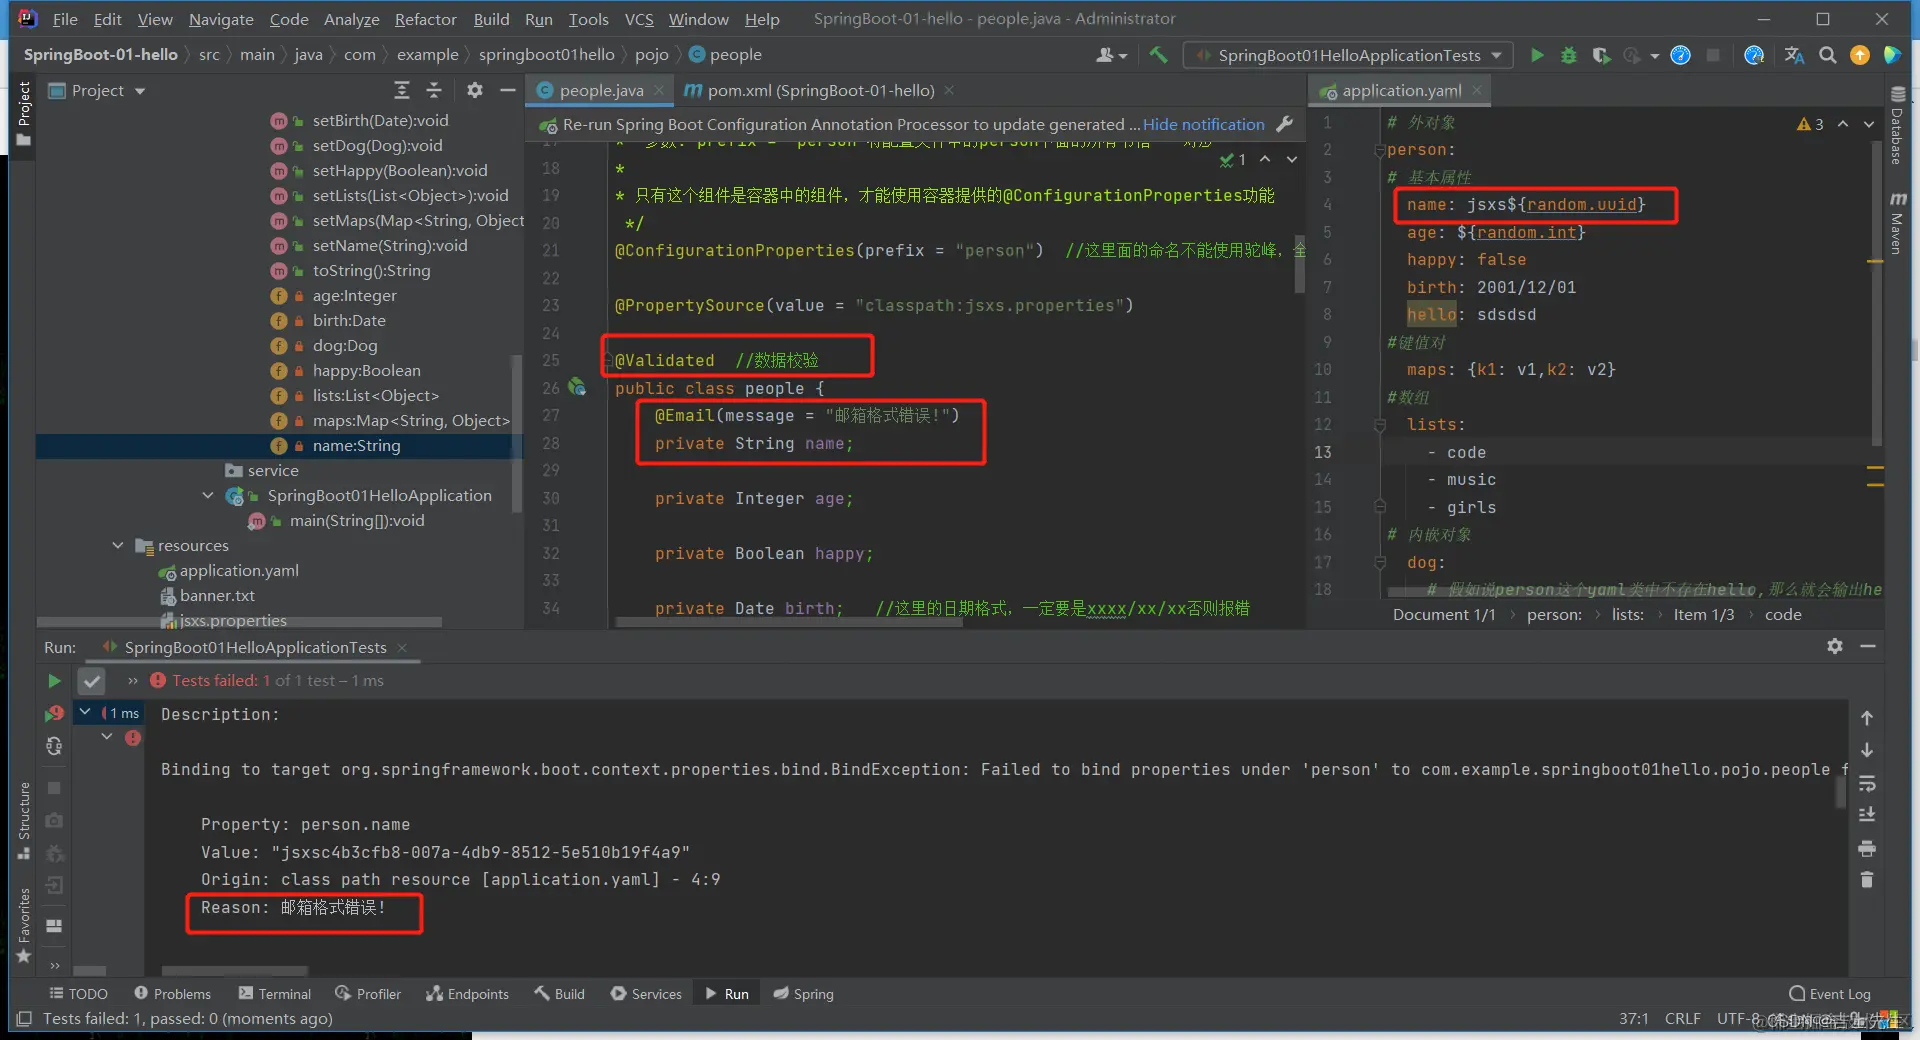Open the Problems tool window

(173, 994)
